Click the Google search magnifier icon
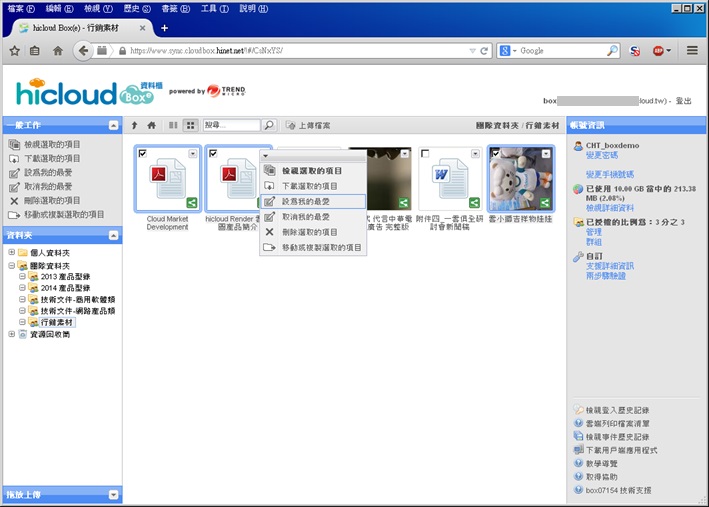This screenshot has width=709, height=507. [x=612, y=51]
